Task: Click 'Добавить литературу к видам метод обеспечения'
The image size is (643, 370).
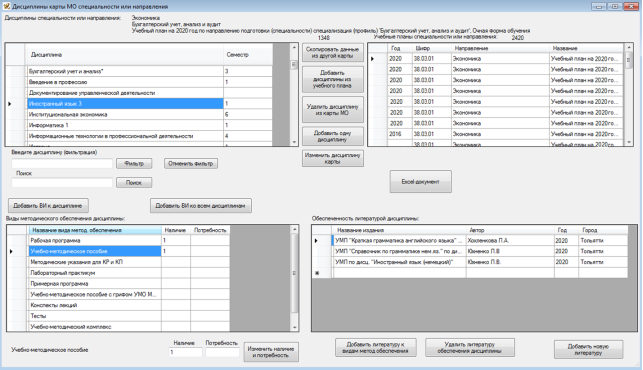Action: 376,347
